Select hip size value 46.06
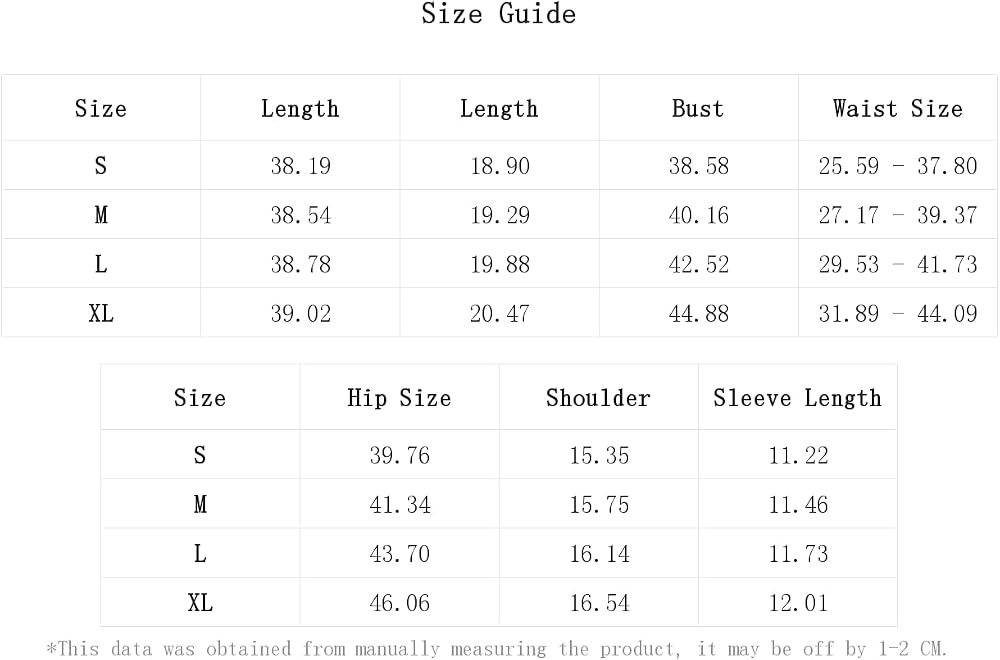 [x=399, y=603]
